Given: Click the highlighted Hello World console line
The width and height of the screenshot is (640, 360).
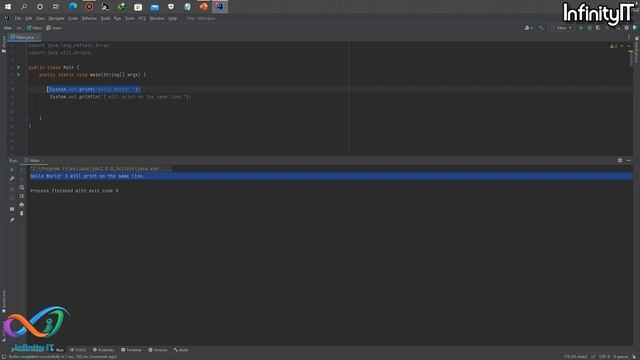Looking at the screenshot, I should click(x=331, y=176).
